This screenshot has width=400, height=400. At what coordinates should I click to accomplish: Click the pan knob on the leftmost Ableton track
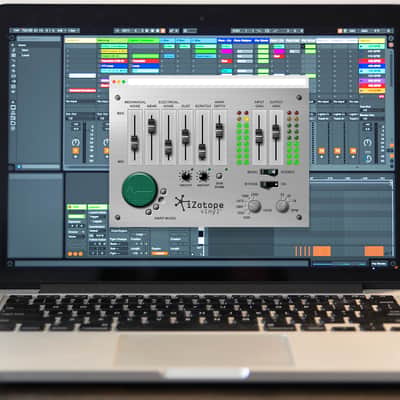76,142
